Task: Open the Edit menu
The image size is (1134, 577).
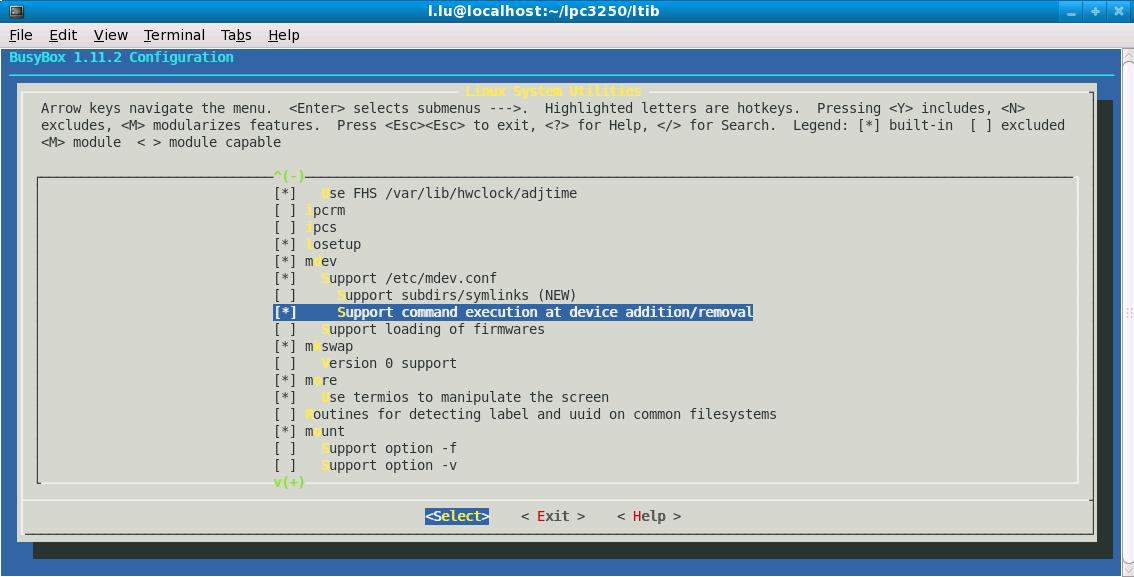Action: click(x=63, y=35)
